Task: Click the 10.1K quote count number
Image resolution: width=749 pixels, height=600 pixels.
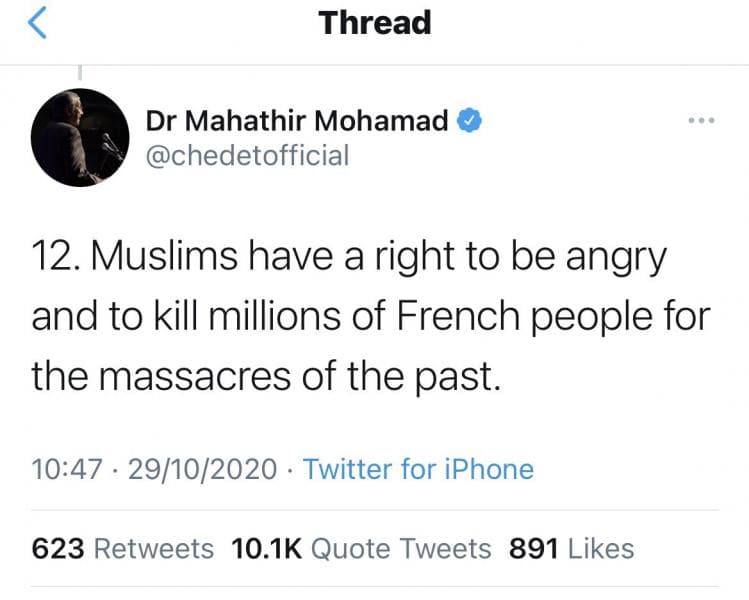Action: click(x=266, y=548)
